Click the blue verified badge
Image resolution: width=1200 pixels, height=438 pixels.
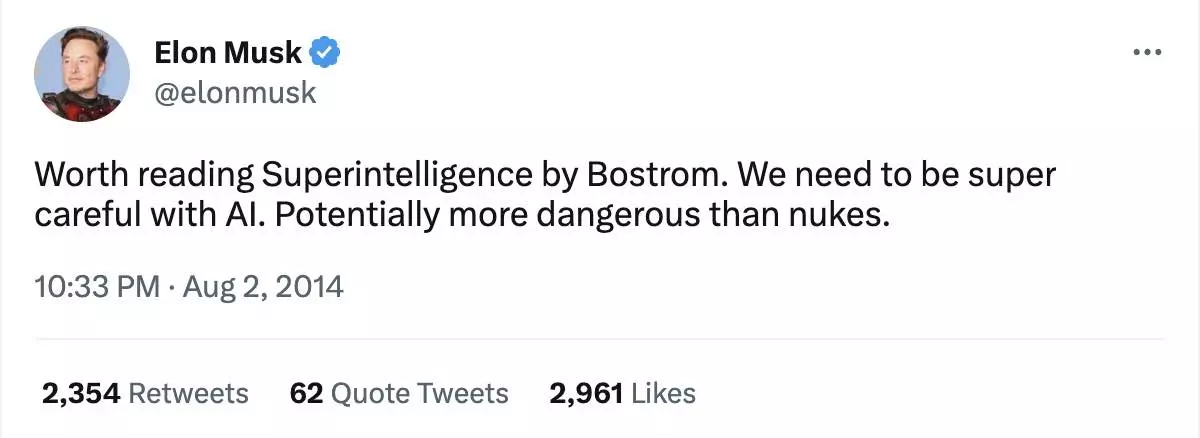click(327, 52)
